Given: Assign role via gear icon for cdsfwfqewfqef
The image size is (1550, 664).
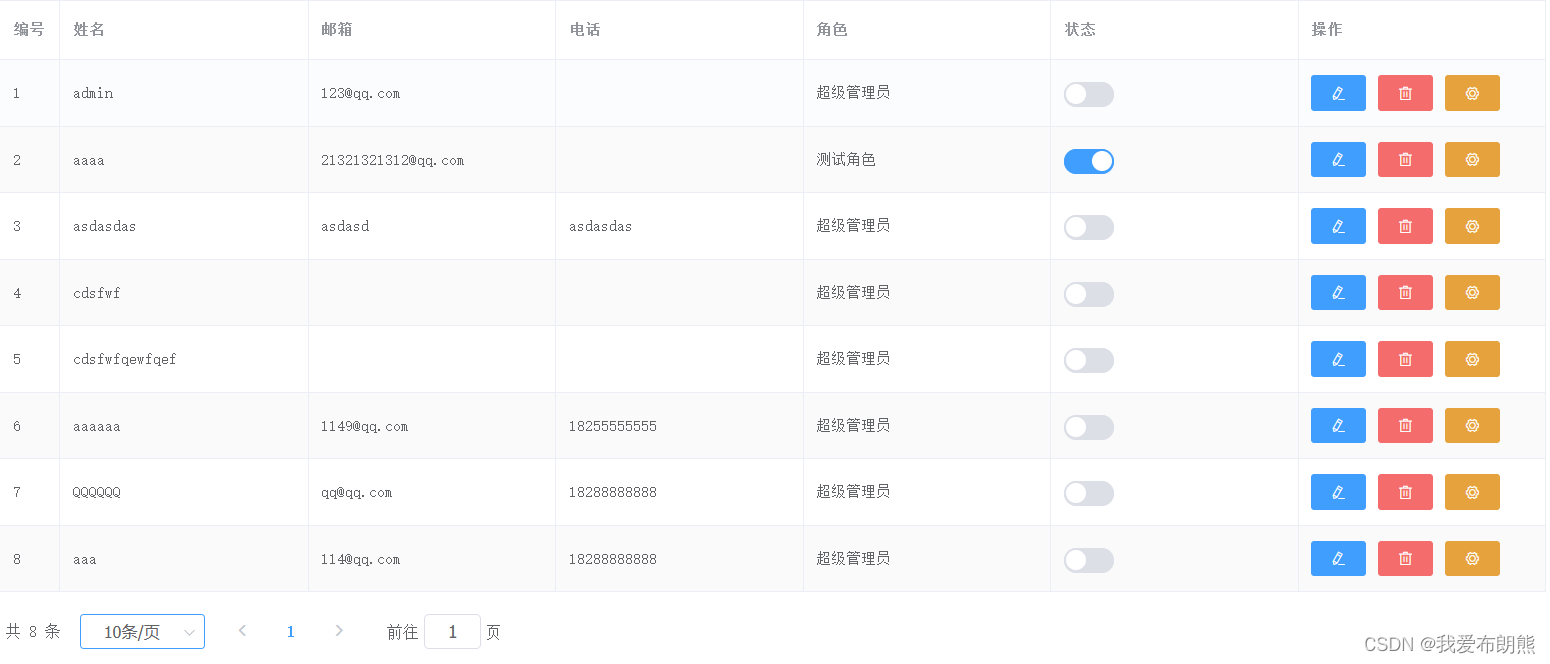Looking at the screenshot, I should [1472, 359].
